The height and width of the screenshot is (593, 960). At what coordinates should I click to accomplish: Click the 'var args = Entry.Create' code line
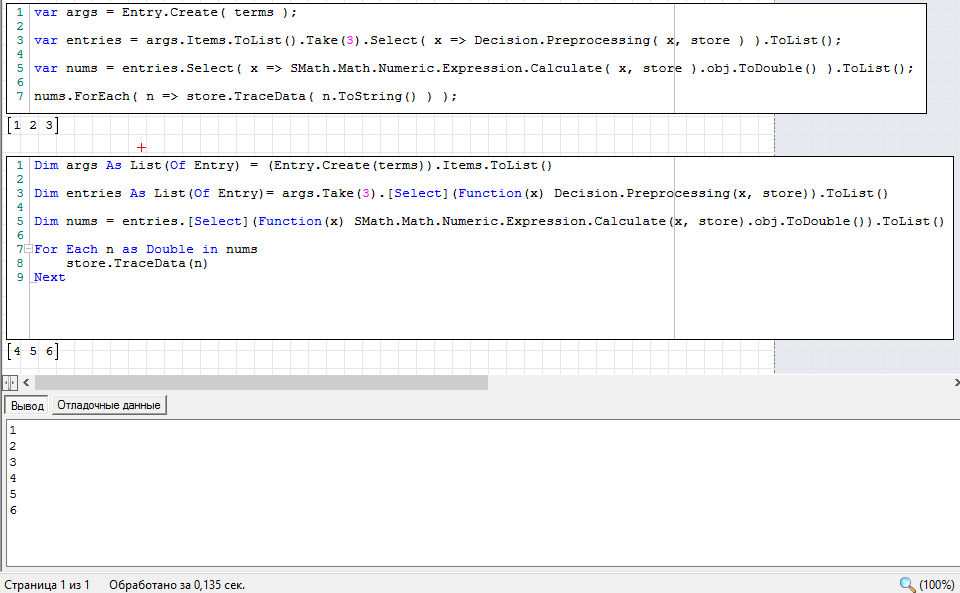click(165, 12)
